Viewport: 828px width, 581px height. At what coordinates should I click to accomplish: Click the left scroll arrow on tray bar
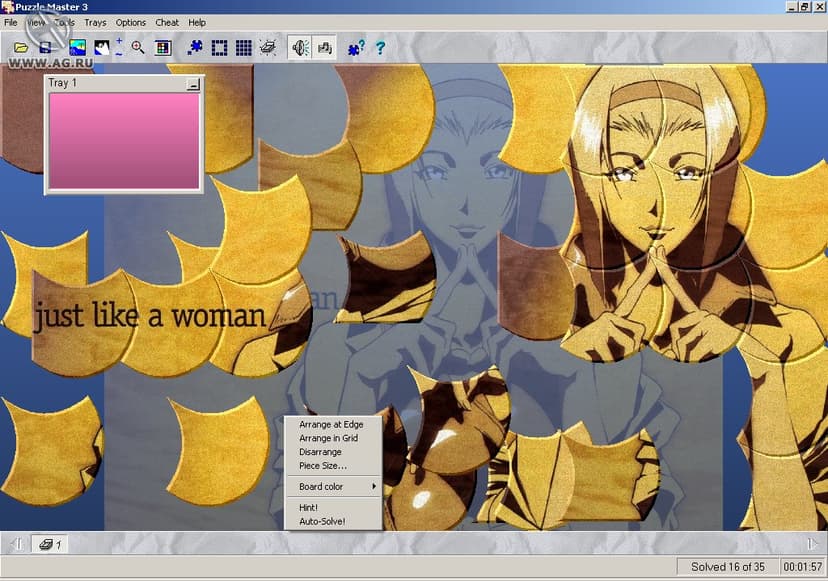click(16, 543)
